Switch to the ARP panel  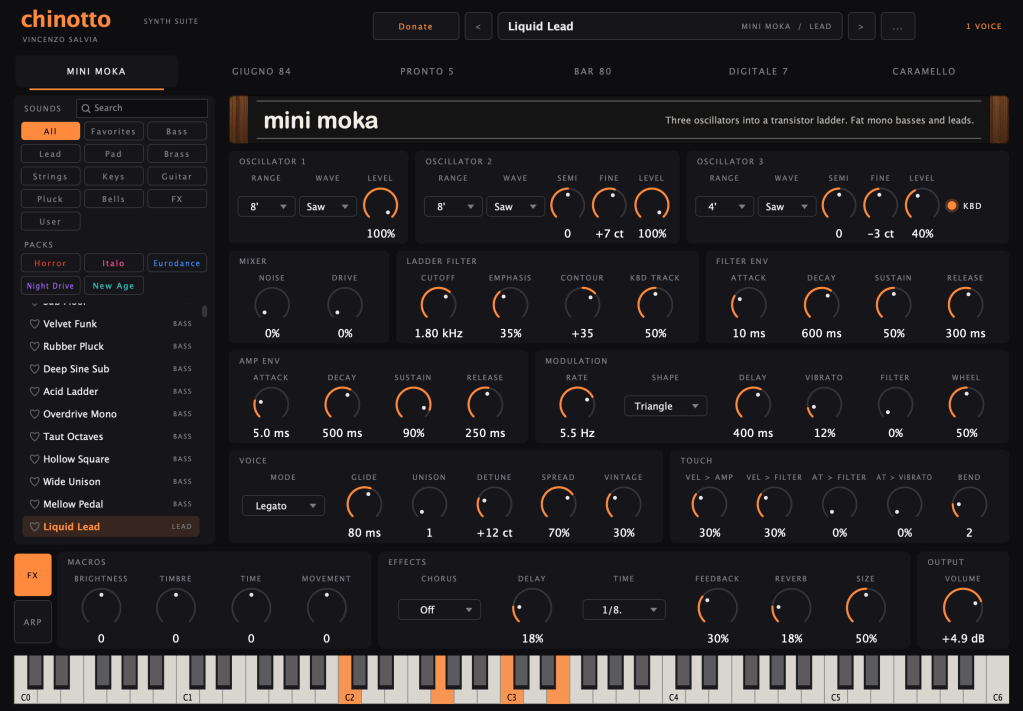[x=33, y=622]
